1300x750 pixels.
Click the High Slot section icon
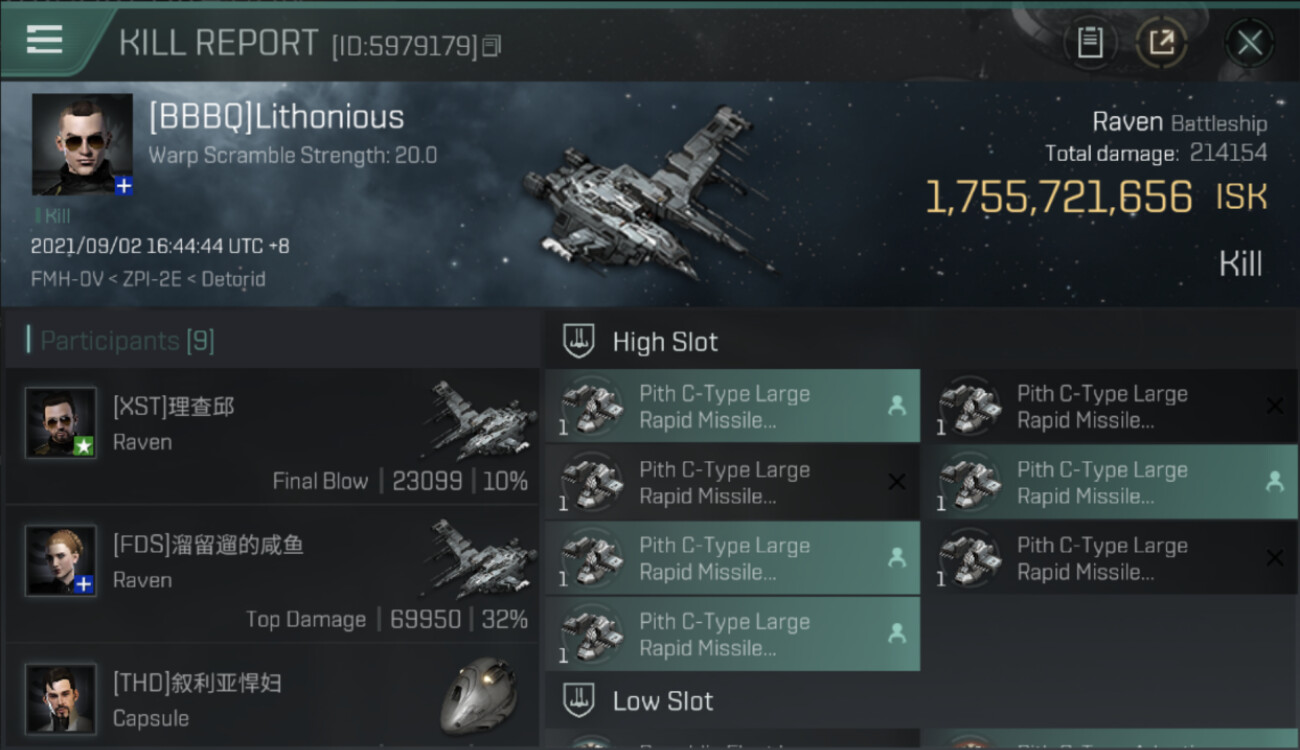click(x=579, y=341)
